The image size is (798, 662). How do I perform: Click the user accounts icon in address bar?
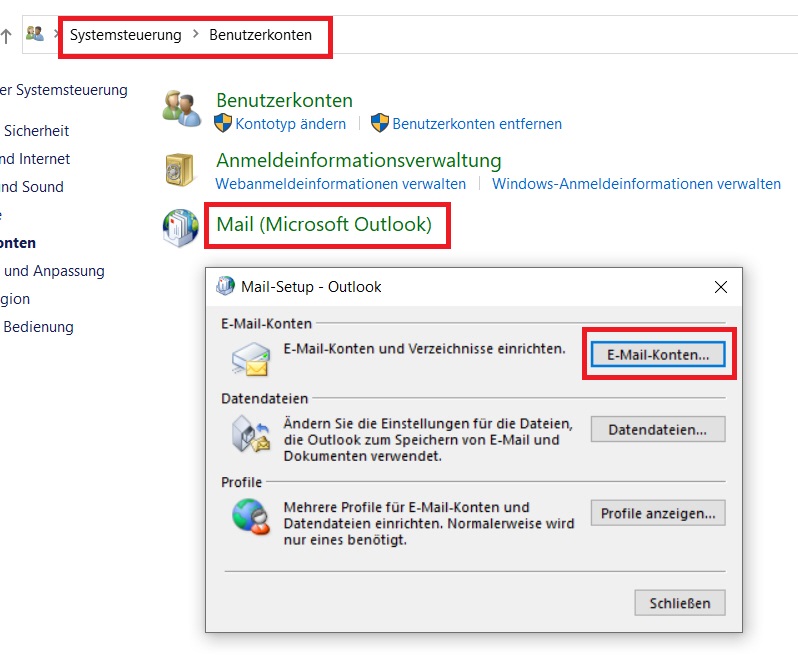[35, 34]
